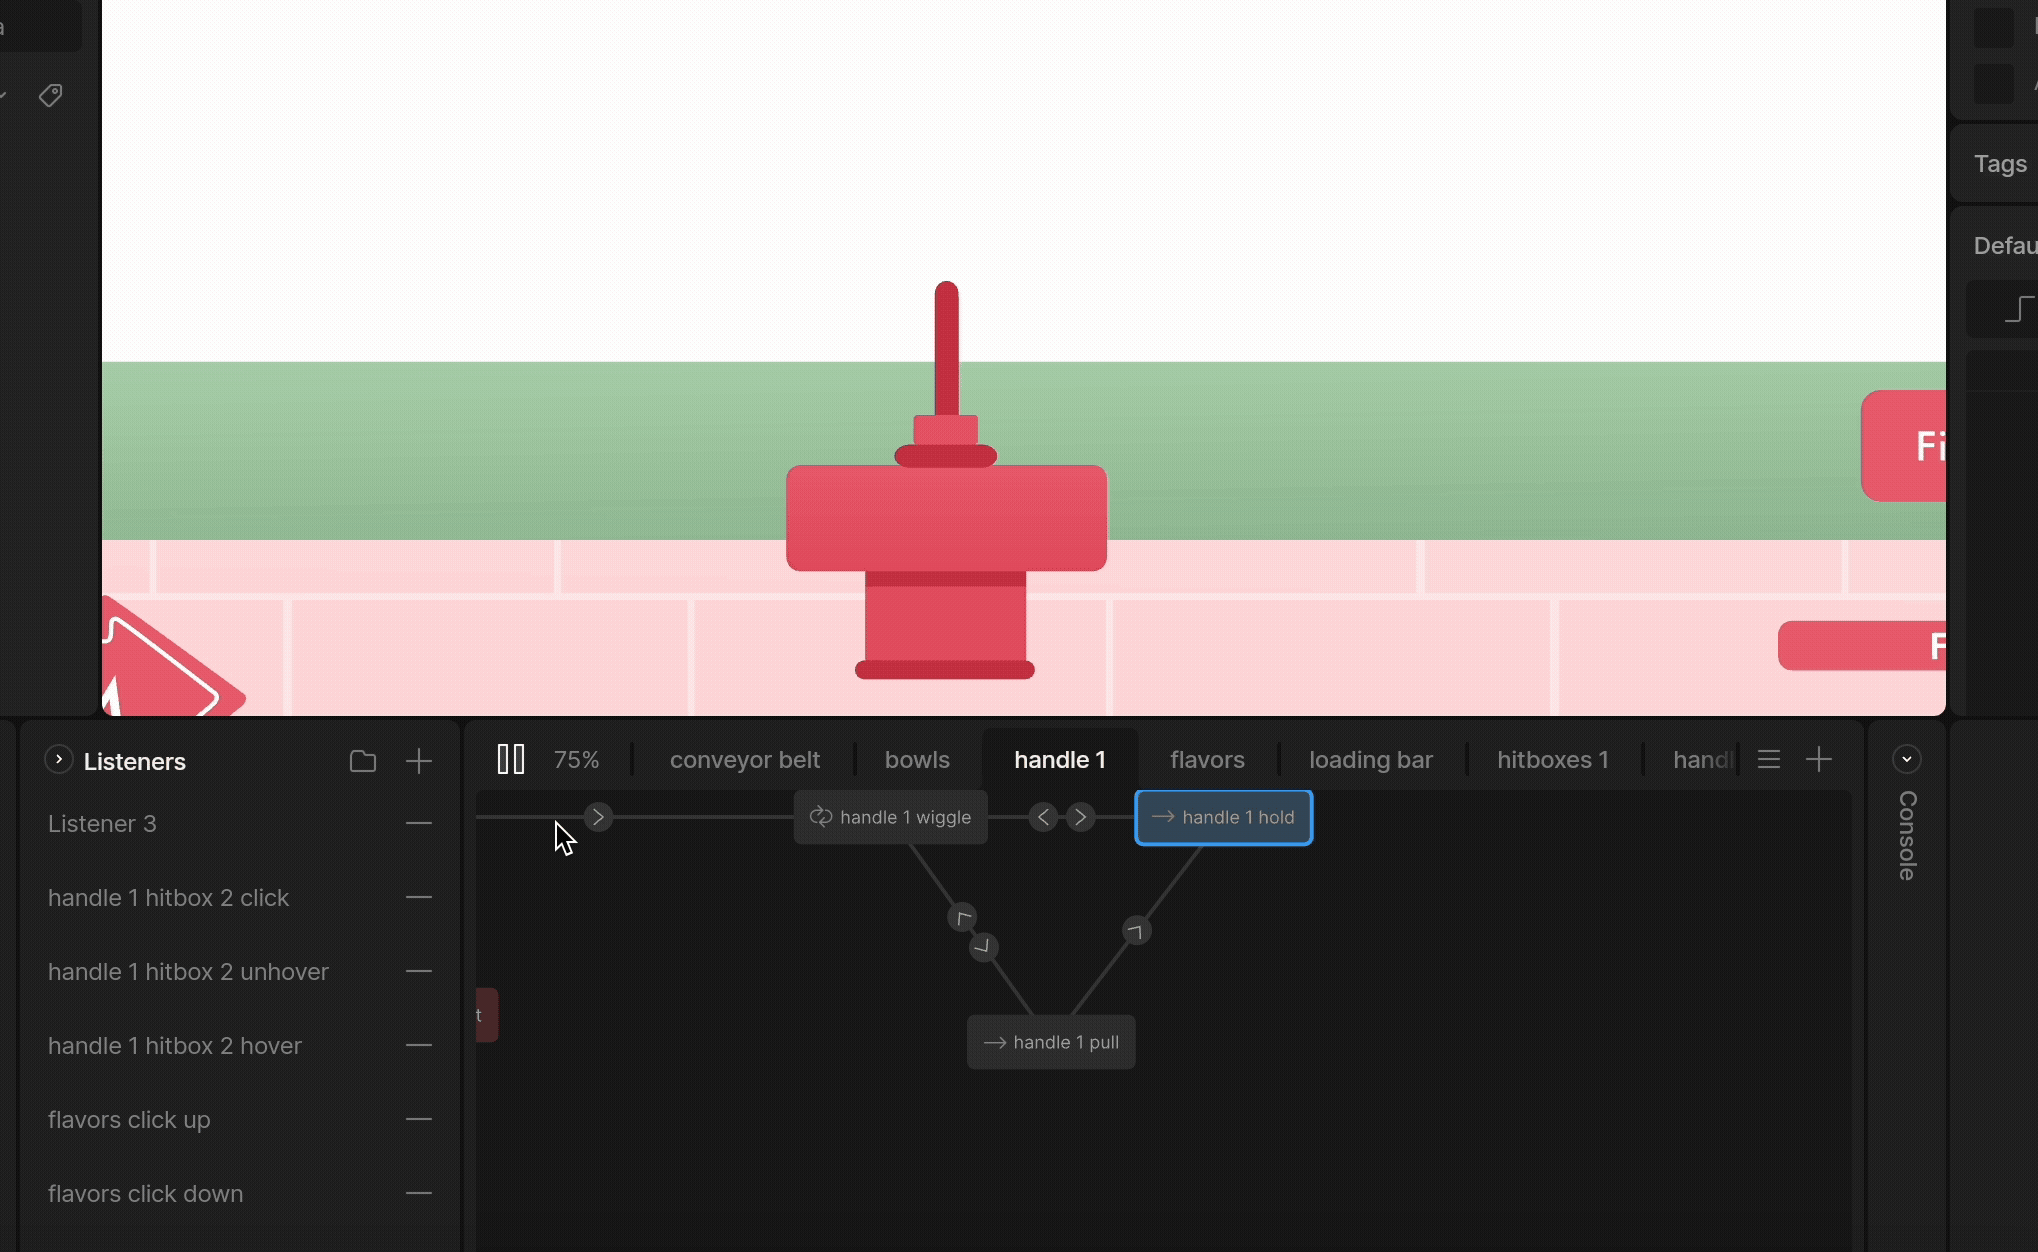The image size is (2038, 1252).
Task: Select the transition from hold to pull
Action: 1136,931
